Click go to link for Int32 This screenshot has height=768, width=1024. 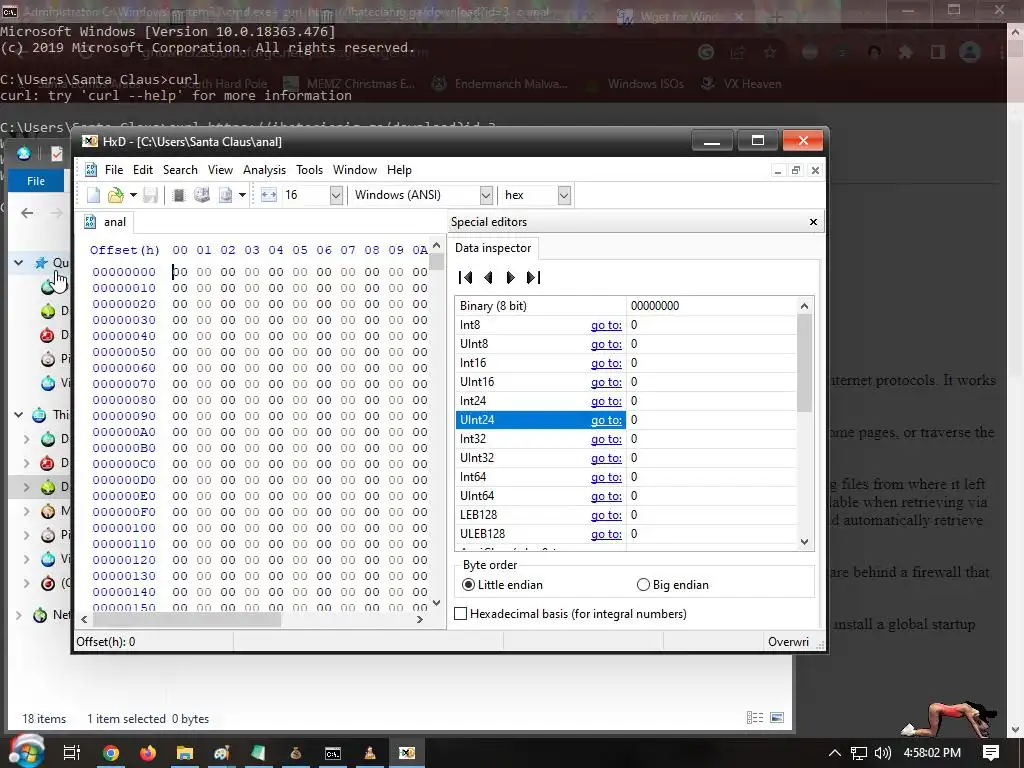(606, 439)
